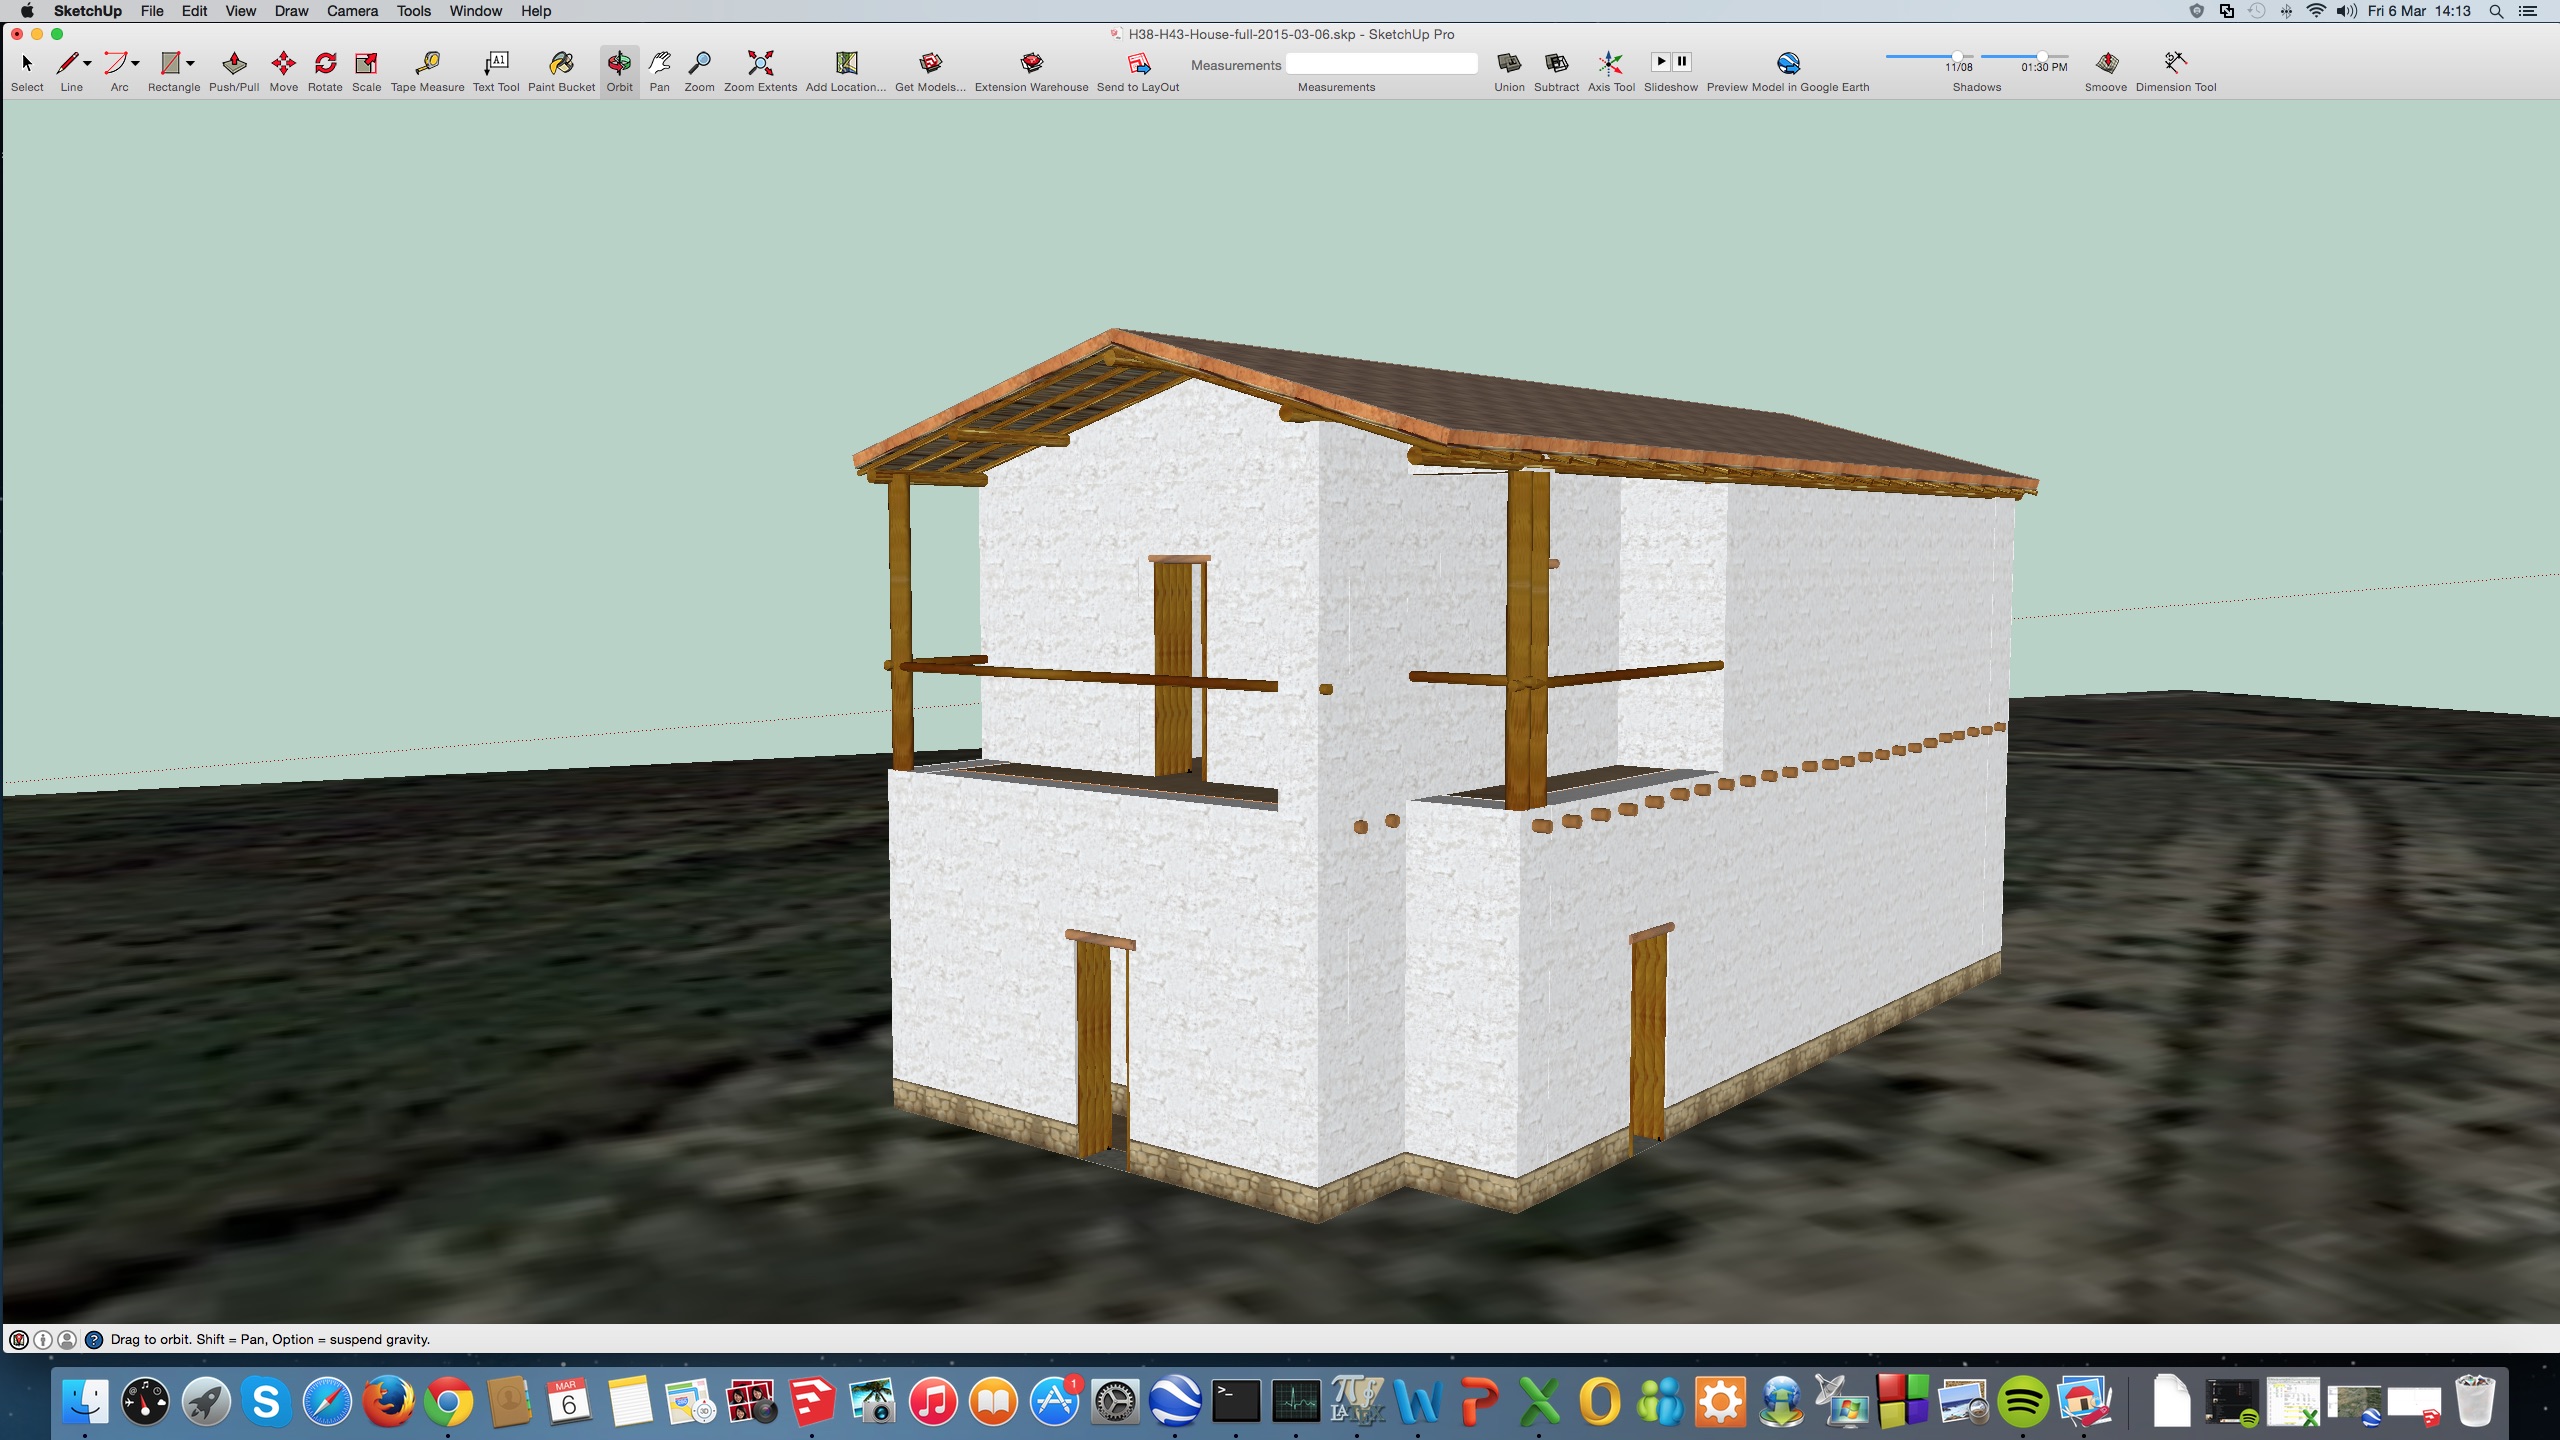Activate the Dimension Tool
The height and width of the screenshot is (1440, 2560).
2175,64
